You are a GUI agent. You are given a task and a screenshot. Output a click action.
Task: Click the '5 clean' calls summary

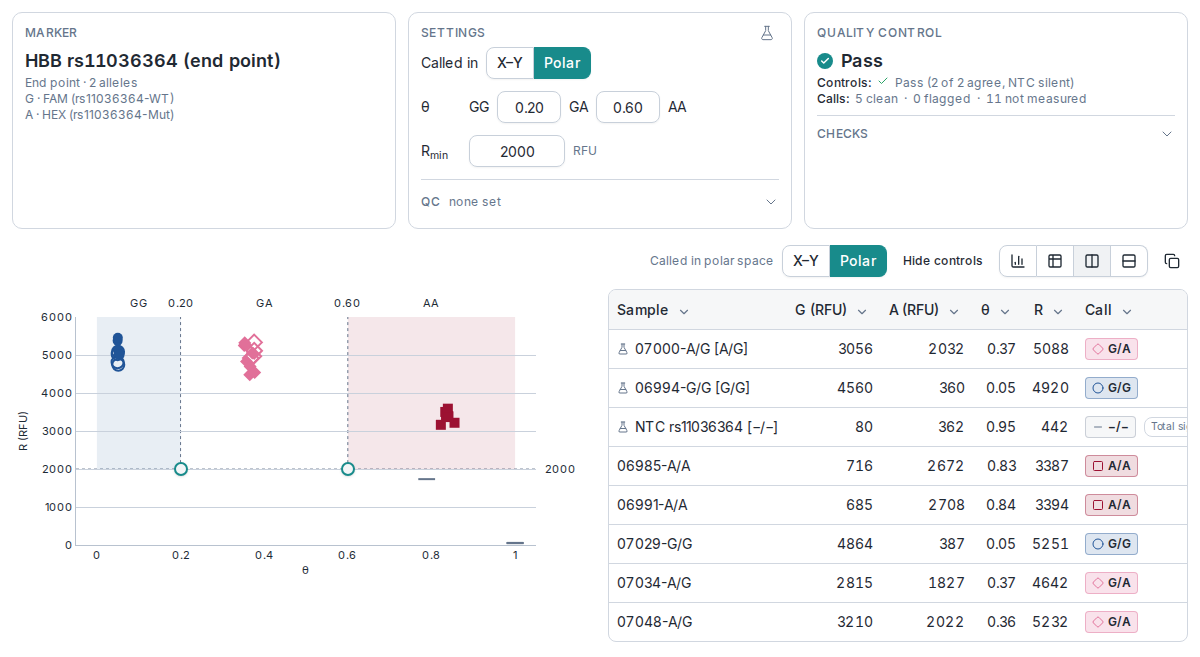pos(876,99)
